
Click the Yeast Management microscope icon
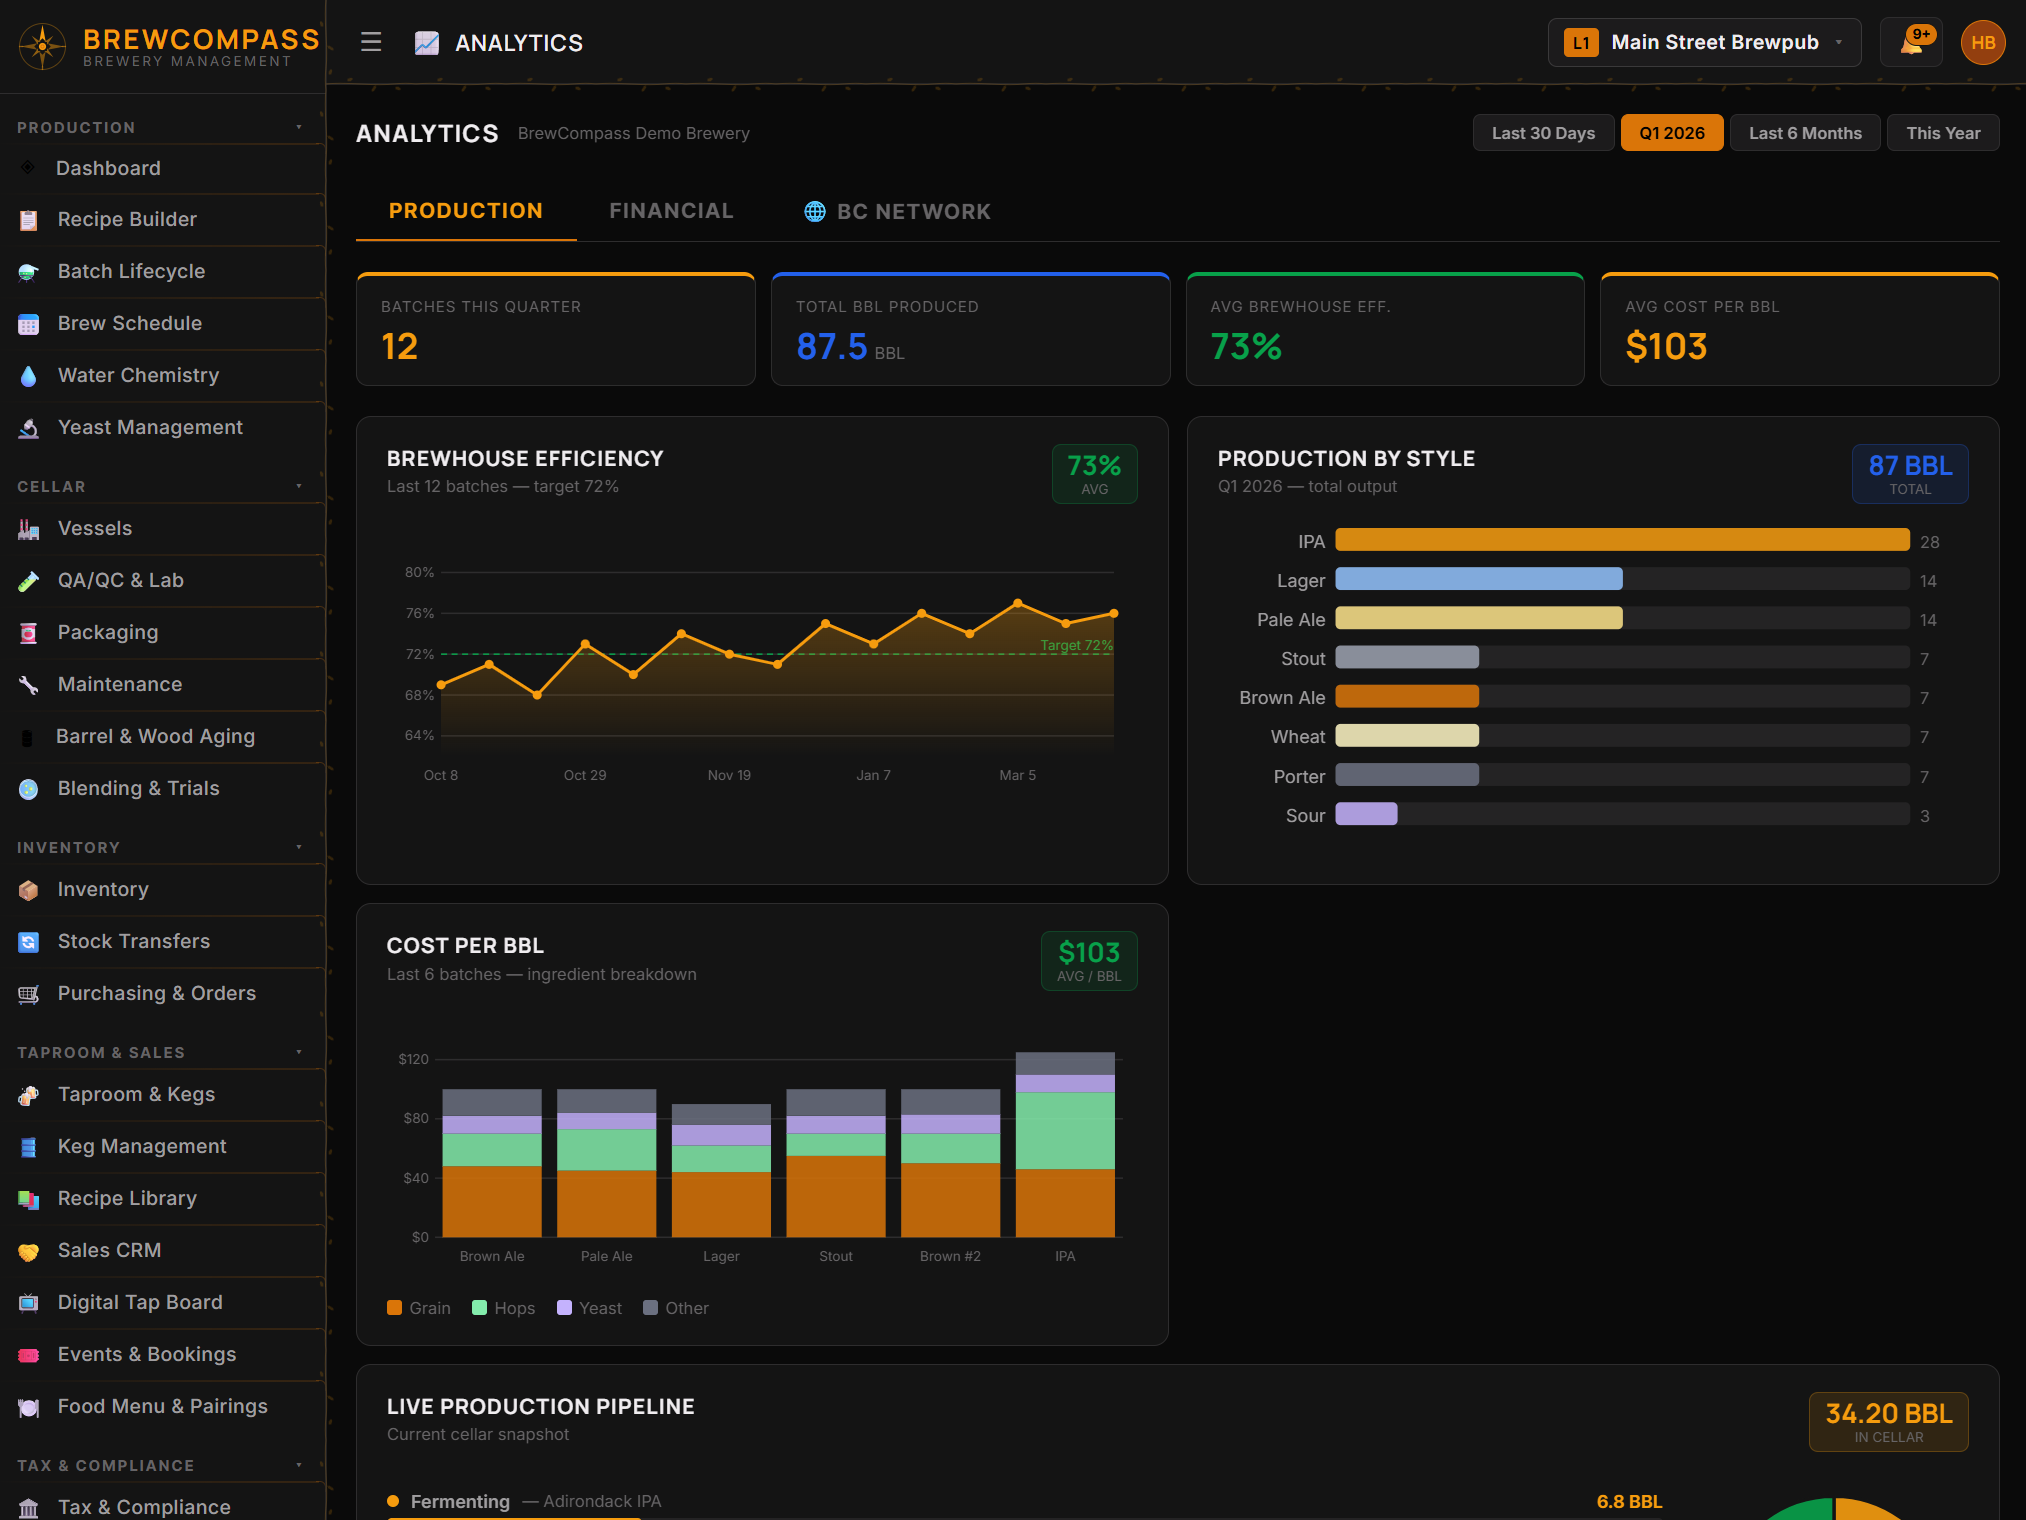[x=29, y=428]
